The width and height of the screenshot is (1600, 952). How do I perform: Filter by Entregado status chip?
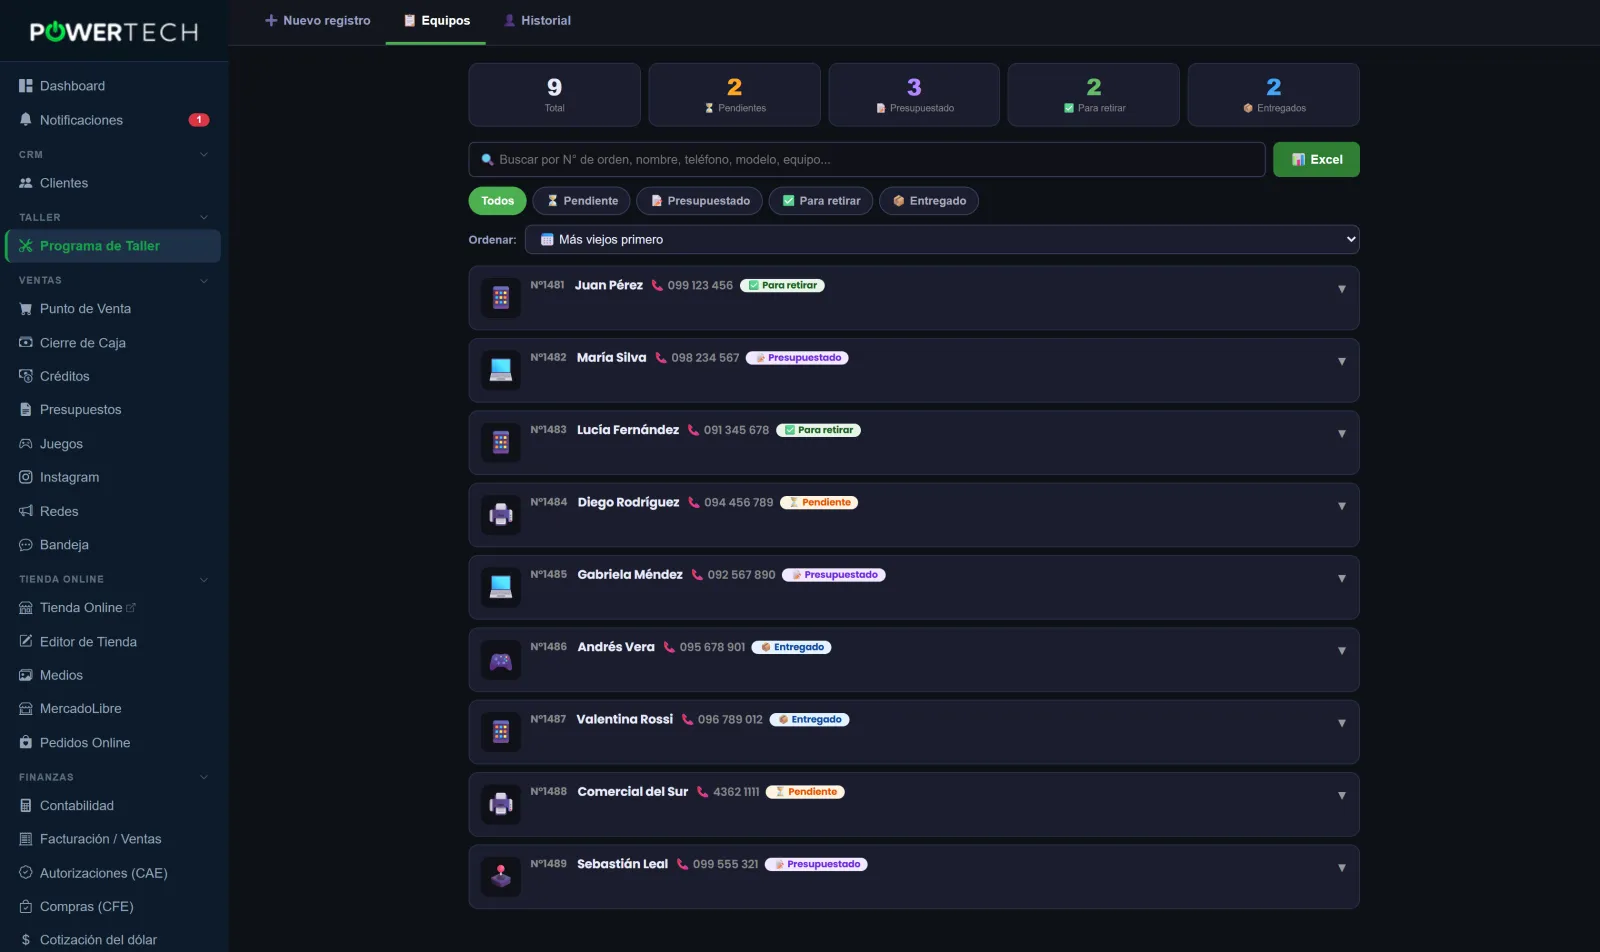click(x=929, y=201)
